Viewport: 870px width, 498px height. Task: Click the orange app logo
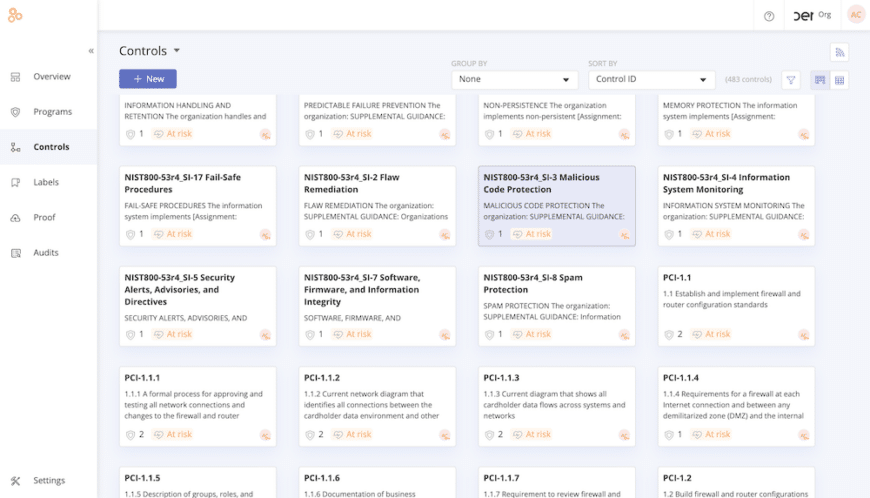pos(15,15)
